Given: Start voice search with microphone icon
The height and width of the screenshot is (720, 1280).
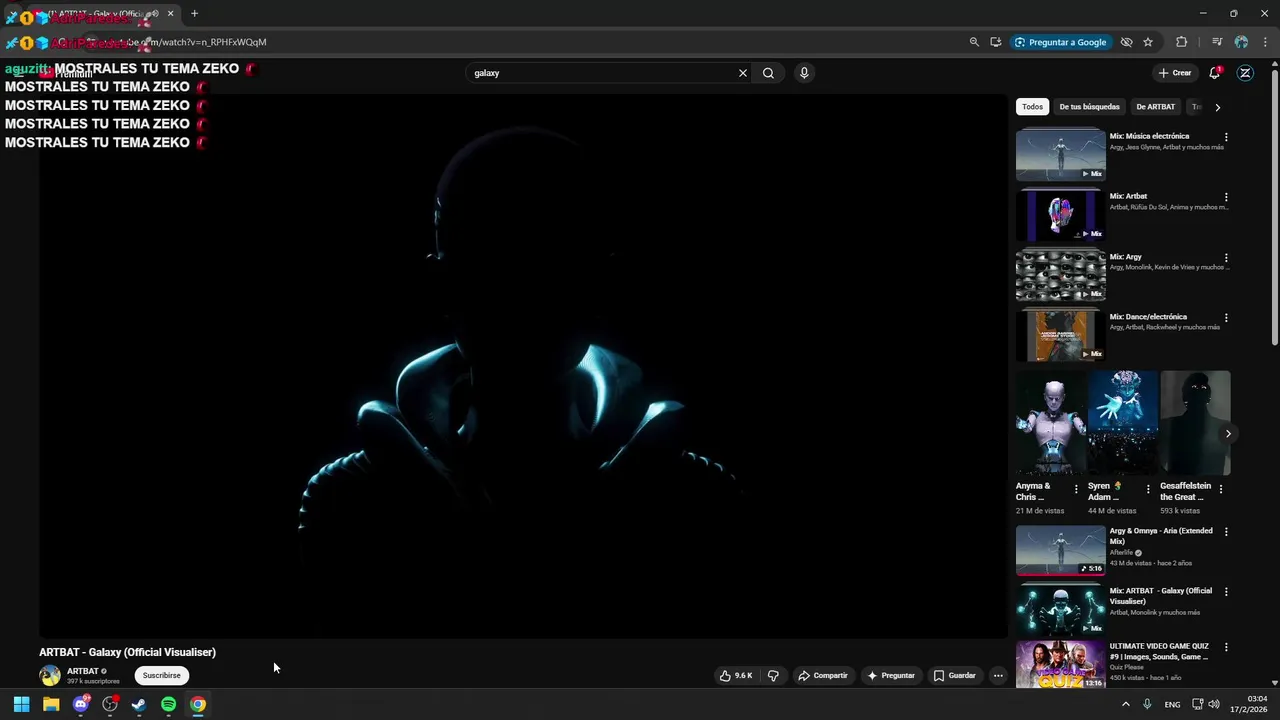Looking at the screenshot, I should click(x=804, y=73).
